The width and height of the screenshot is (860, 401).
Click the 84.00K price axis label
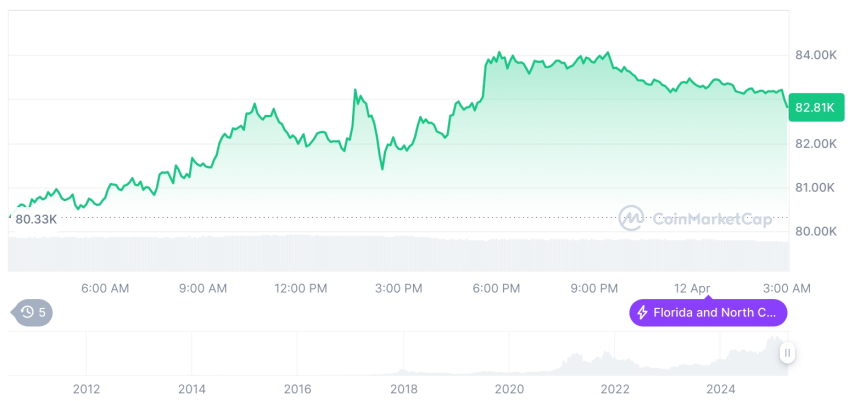[816, 55]
